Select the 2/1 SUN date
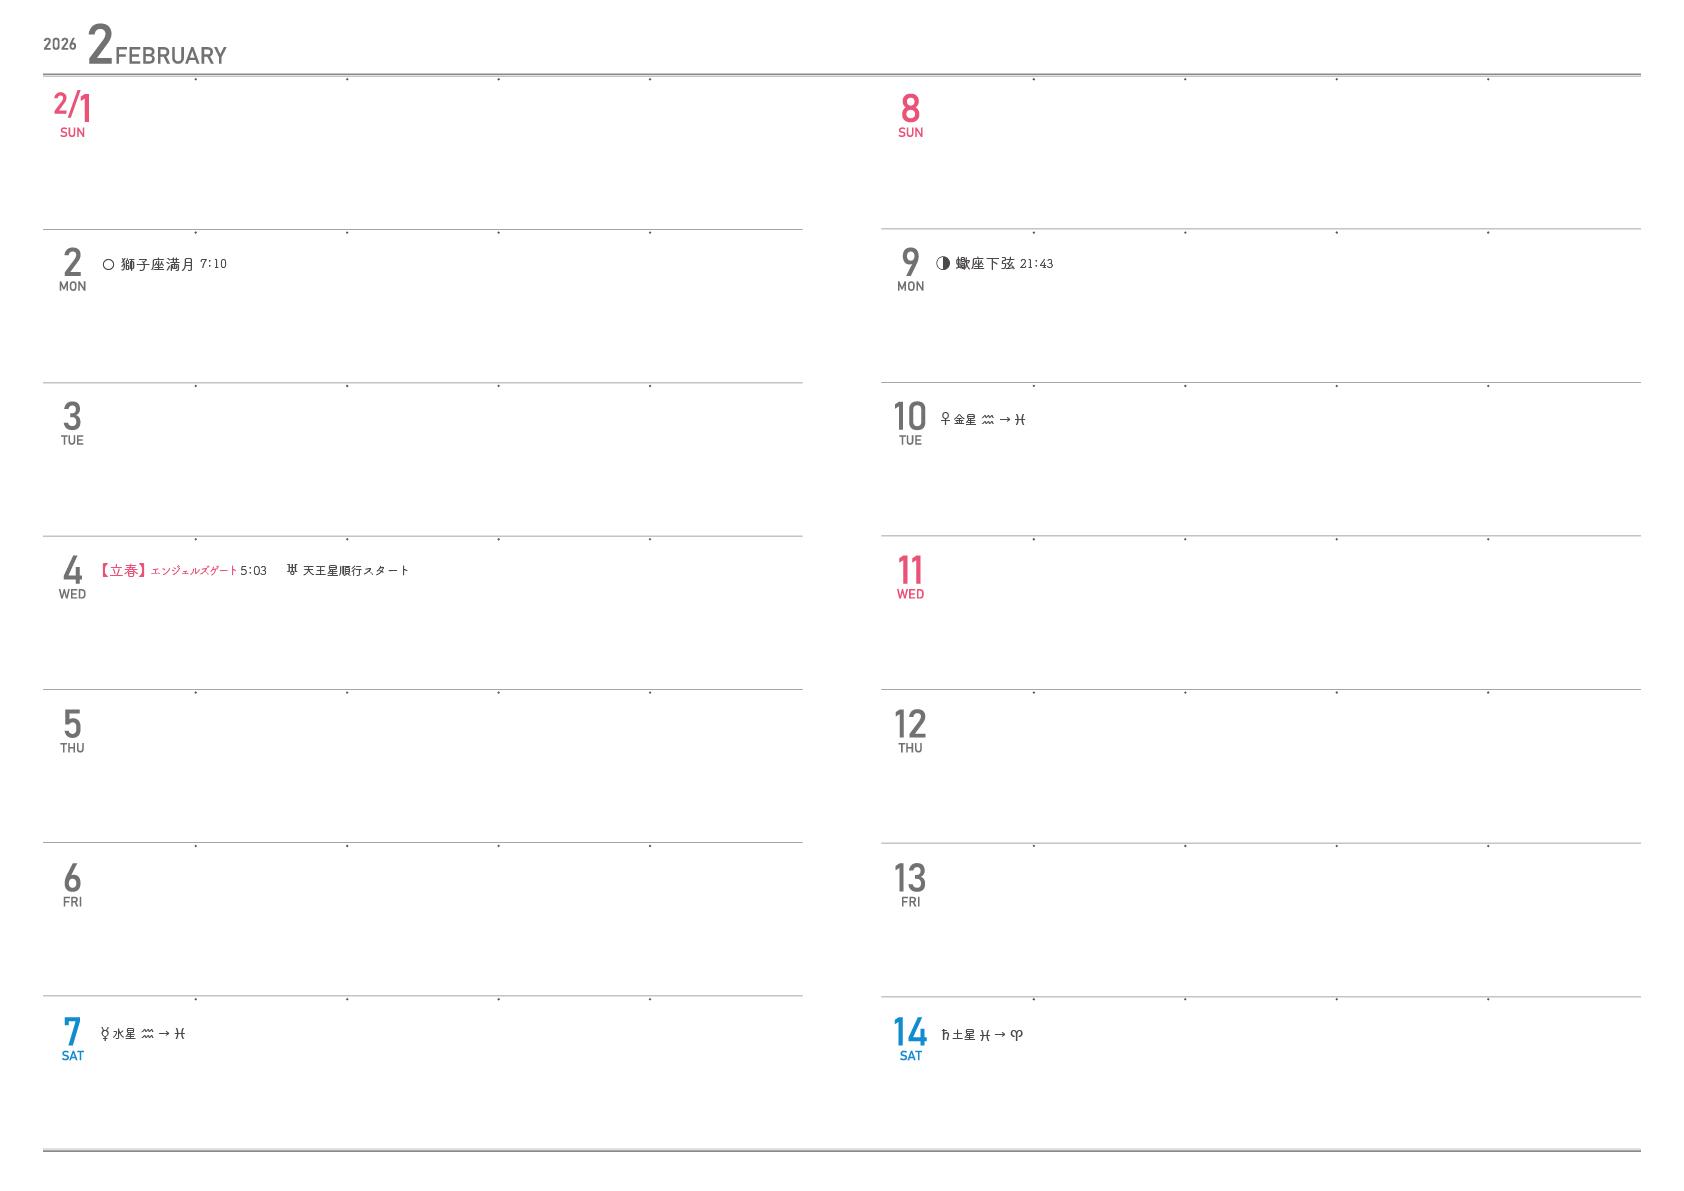The height and width of the screenshot is (1191, 1684). (72, 114)
